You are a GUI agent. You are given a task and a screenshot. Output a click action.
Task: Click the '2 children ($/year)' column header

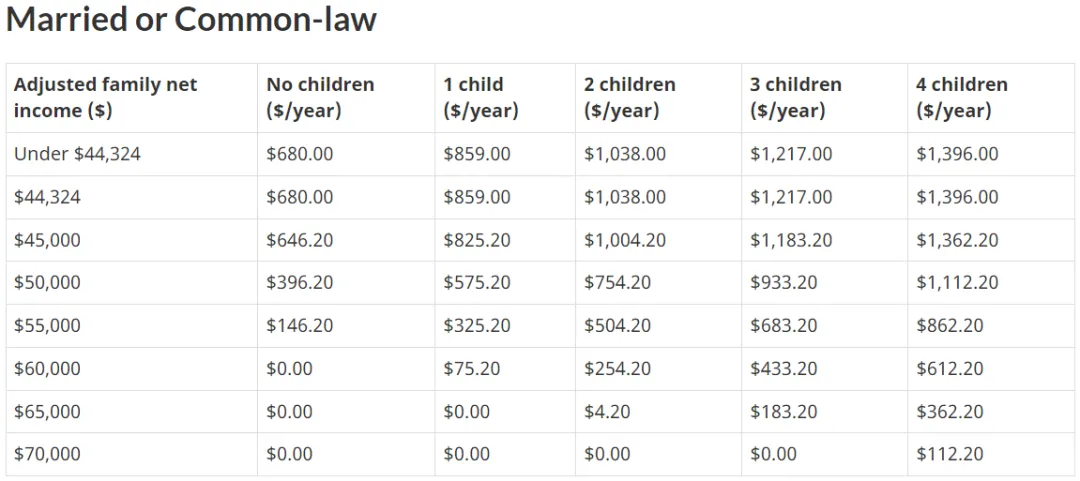630,98
